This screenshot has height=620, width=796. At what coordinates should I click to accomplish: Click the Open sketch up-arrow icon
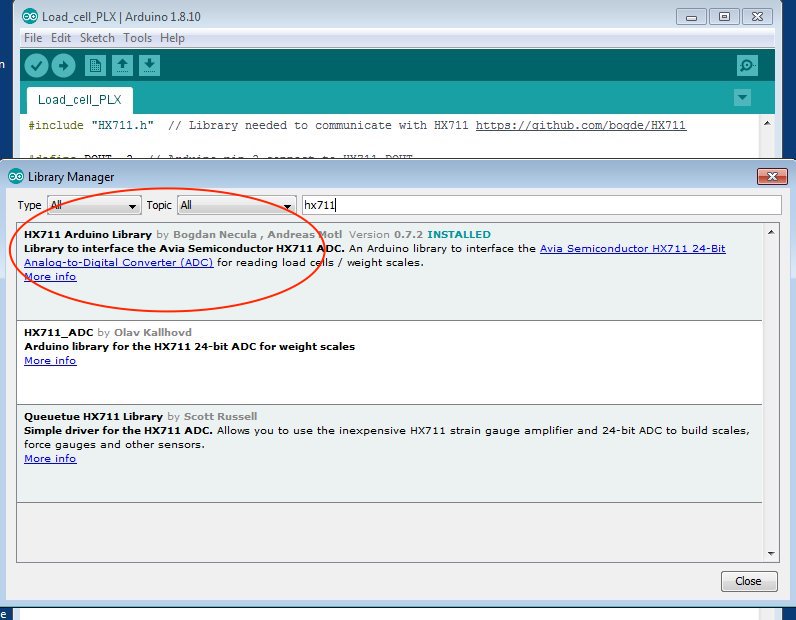(x=122, y=66)
